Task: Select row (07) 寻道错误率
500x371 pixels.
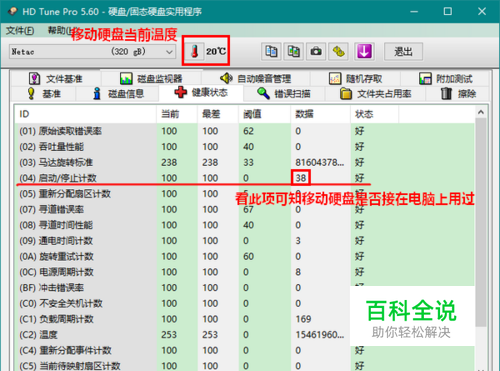Action: pyautogui.click(x=245, y=209)
